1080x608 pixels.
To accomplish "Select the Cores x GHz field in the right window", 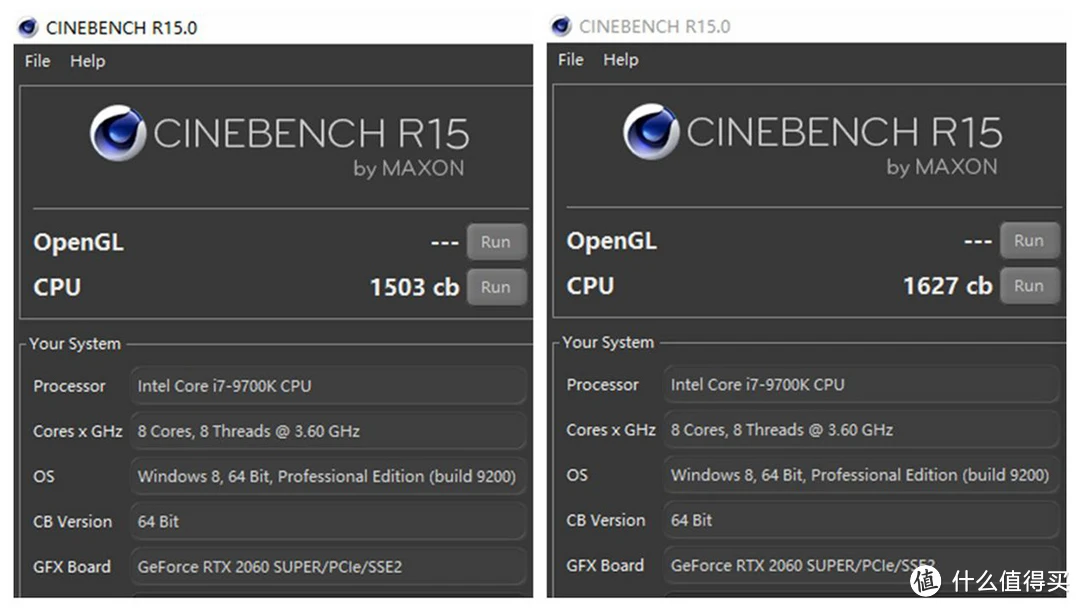I will [x=861, y=430].
